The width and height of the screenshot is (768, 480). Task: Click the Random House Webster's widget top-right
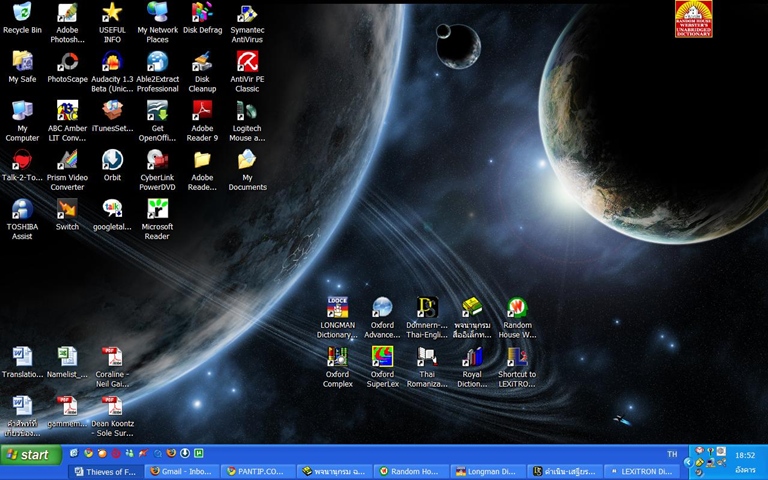693,19
